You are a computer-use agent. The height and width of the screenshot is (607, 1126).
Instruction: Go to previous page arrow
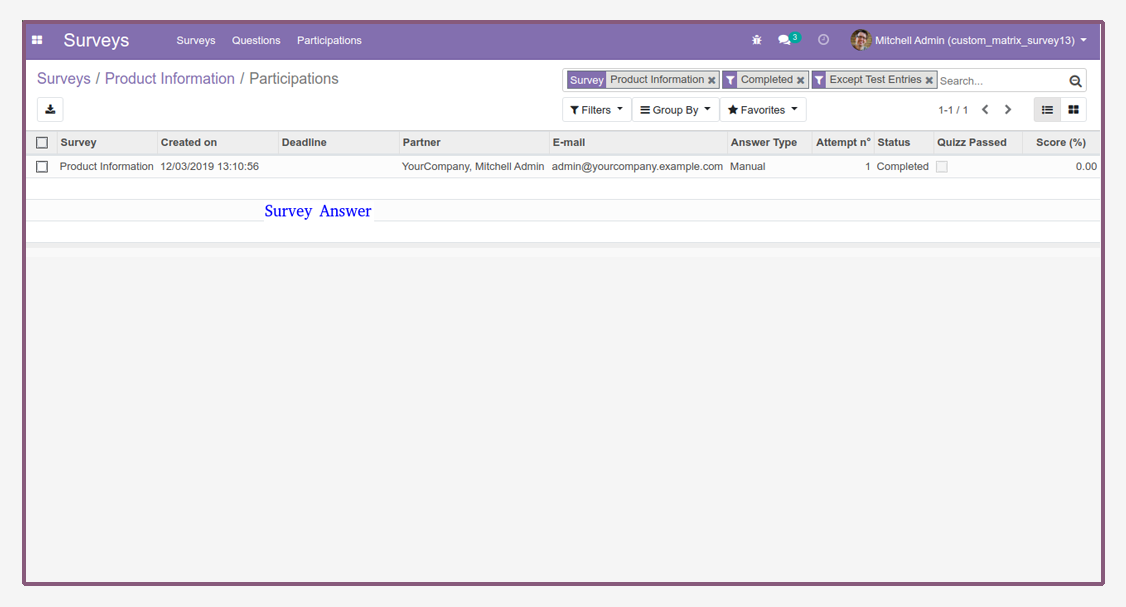[985, 110]
